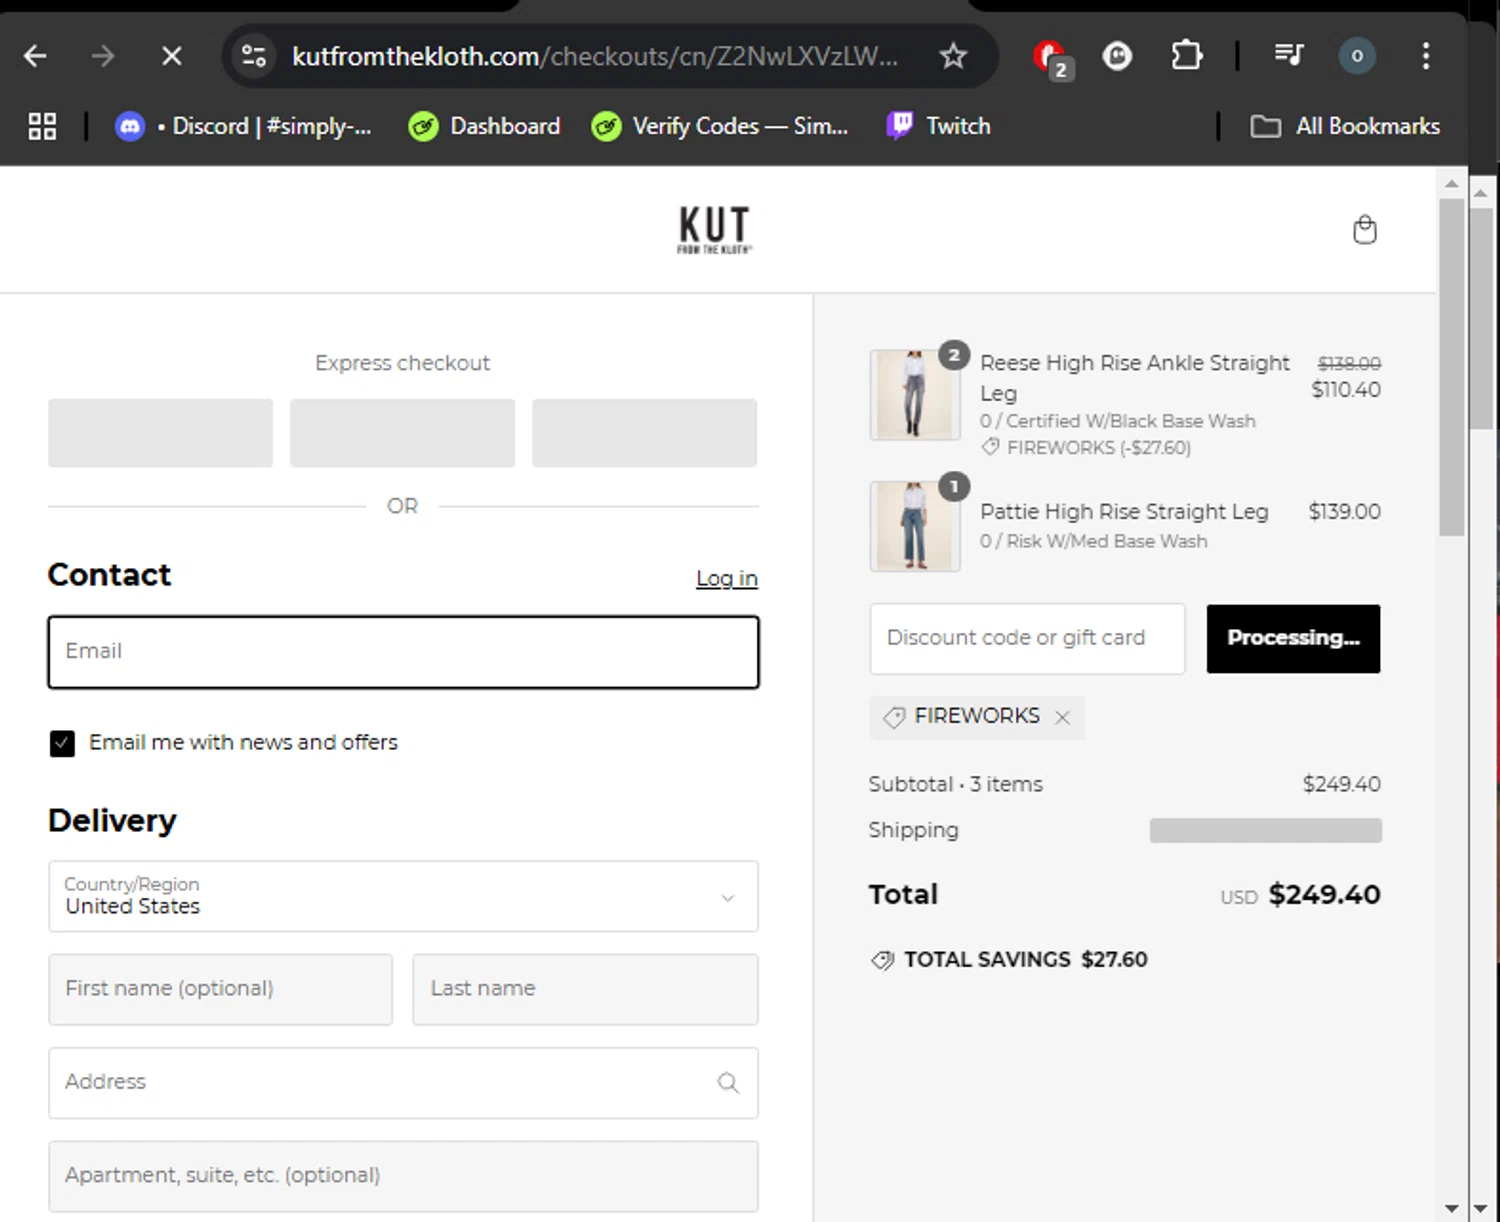Open site information icon in address bar
The height and width of the screenshot is (1222, 1500).
click(x=254, y=56)
